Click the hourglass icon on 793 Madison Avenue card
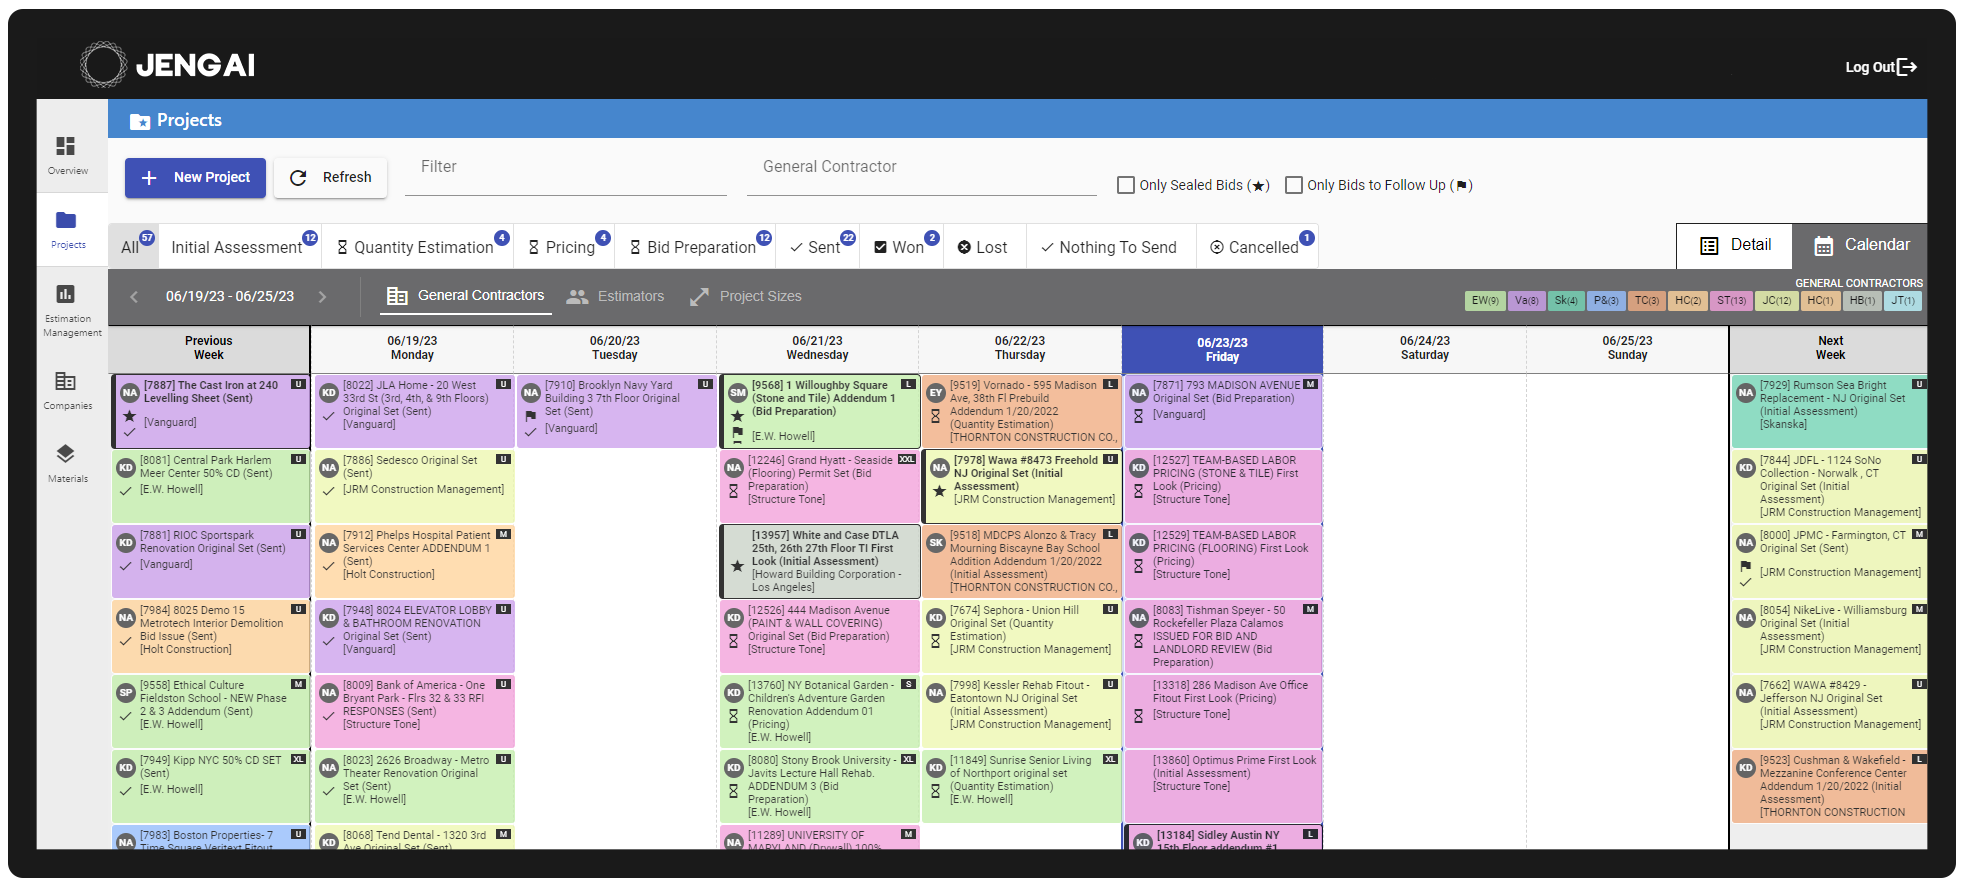Viewport: 1966px width, 884px height. [x=1138, y=416]
